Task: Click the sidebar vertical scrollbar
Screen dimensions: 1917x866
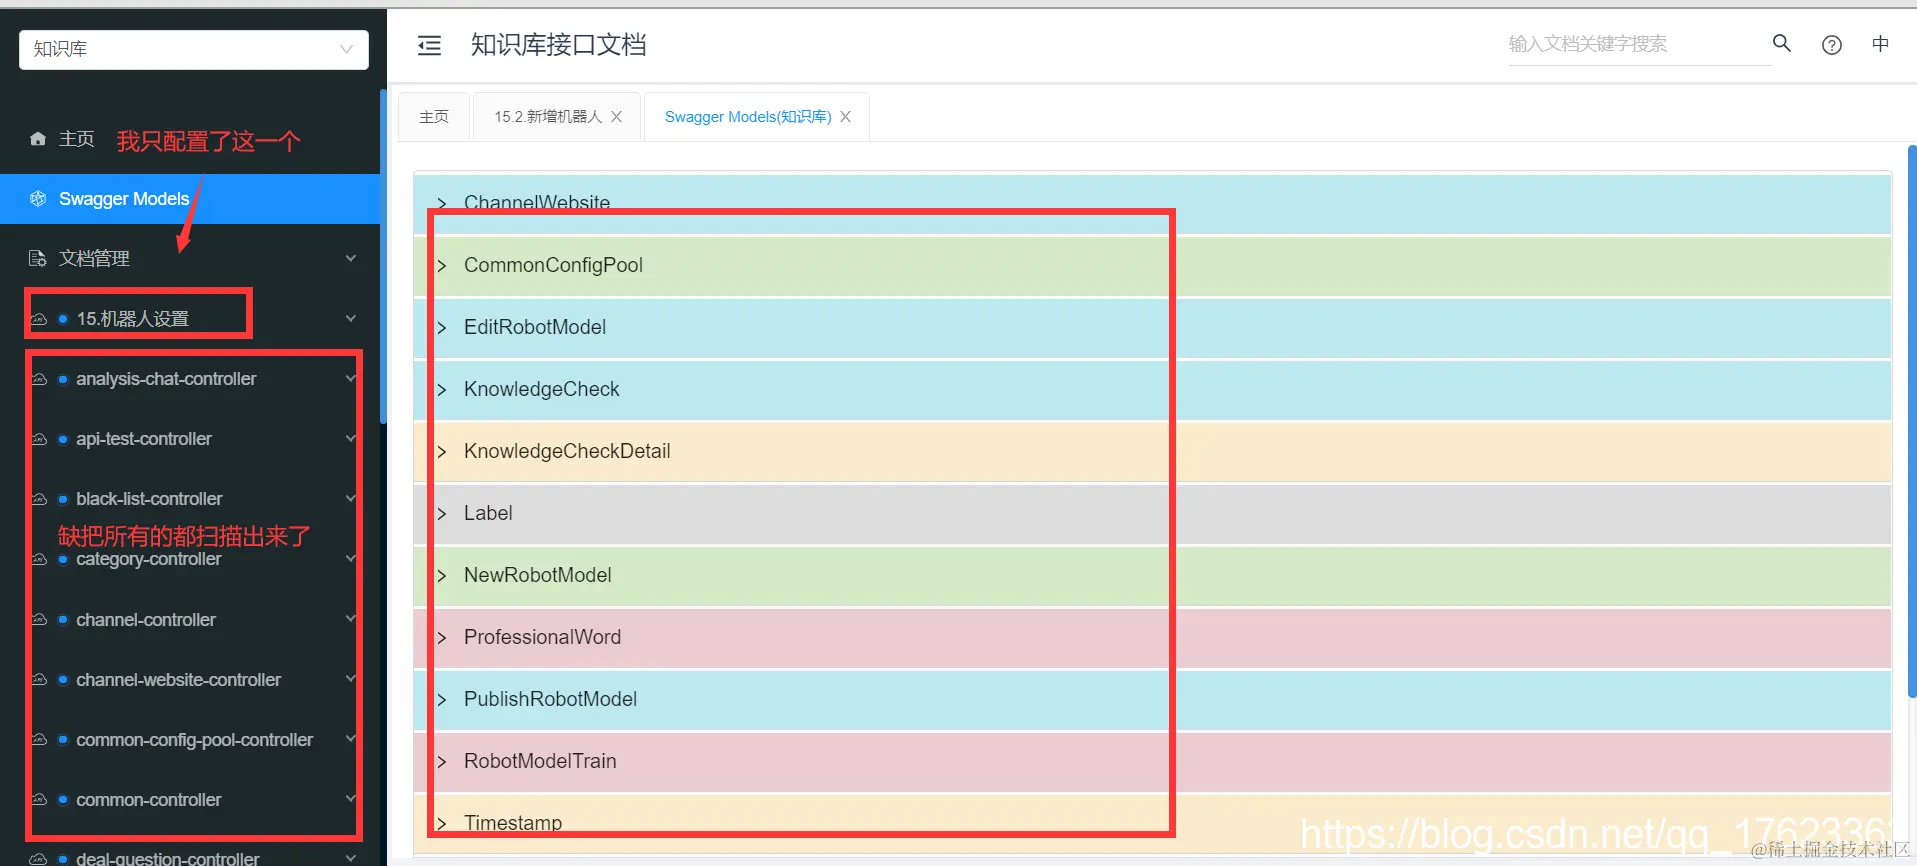Action: (383, 256)
